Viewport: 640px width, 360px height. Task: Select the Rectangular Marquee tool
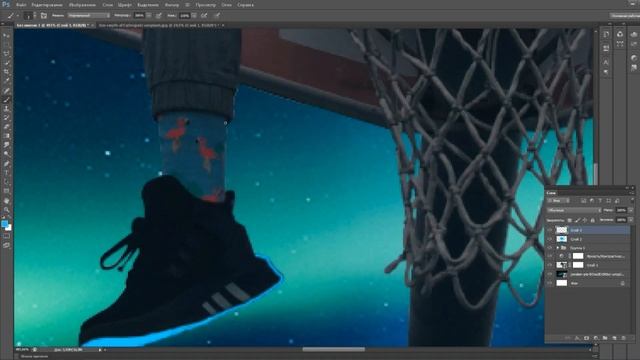click(x=7, y=45)
